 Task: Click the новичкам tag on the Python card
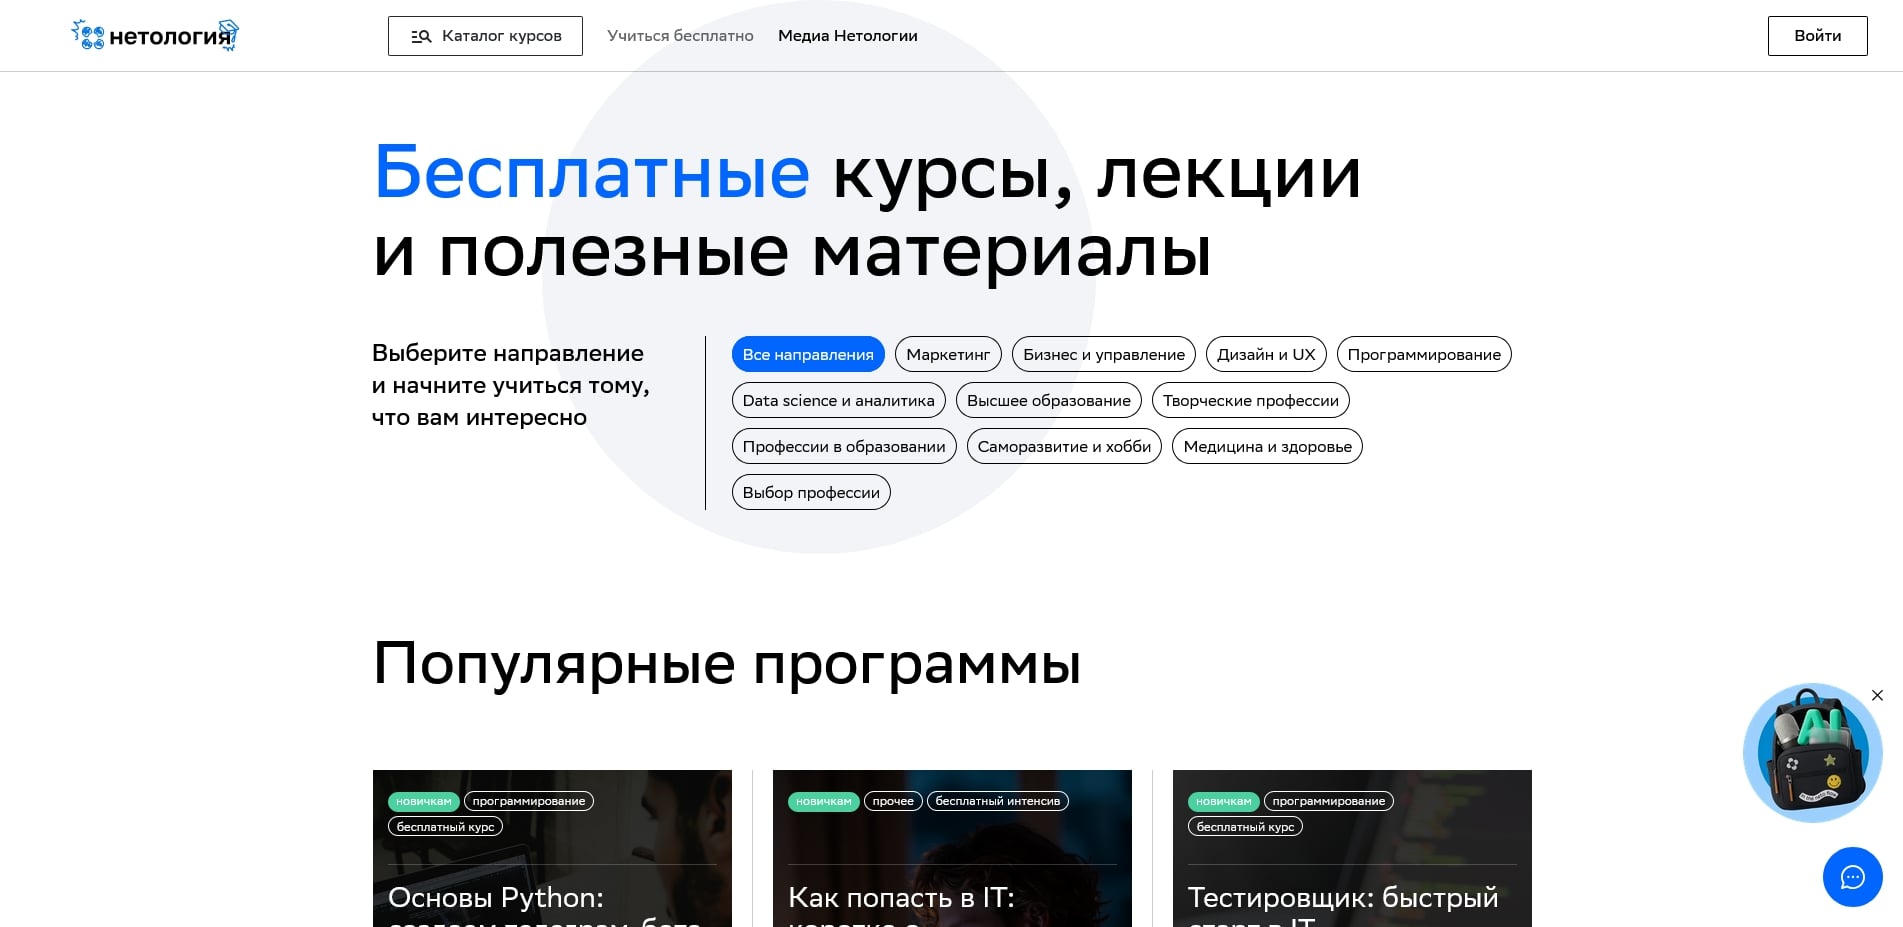(x=423, y=801)
